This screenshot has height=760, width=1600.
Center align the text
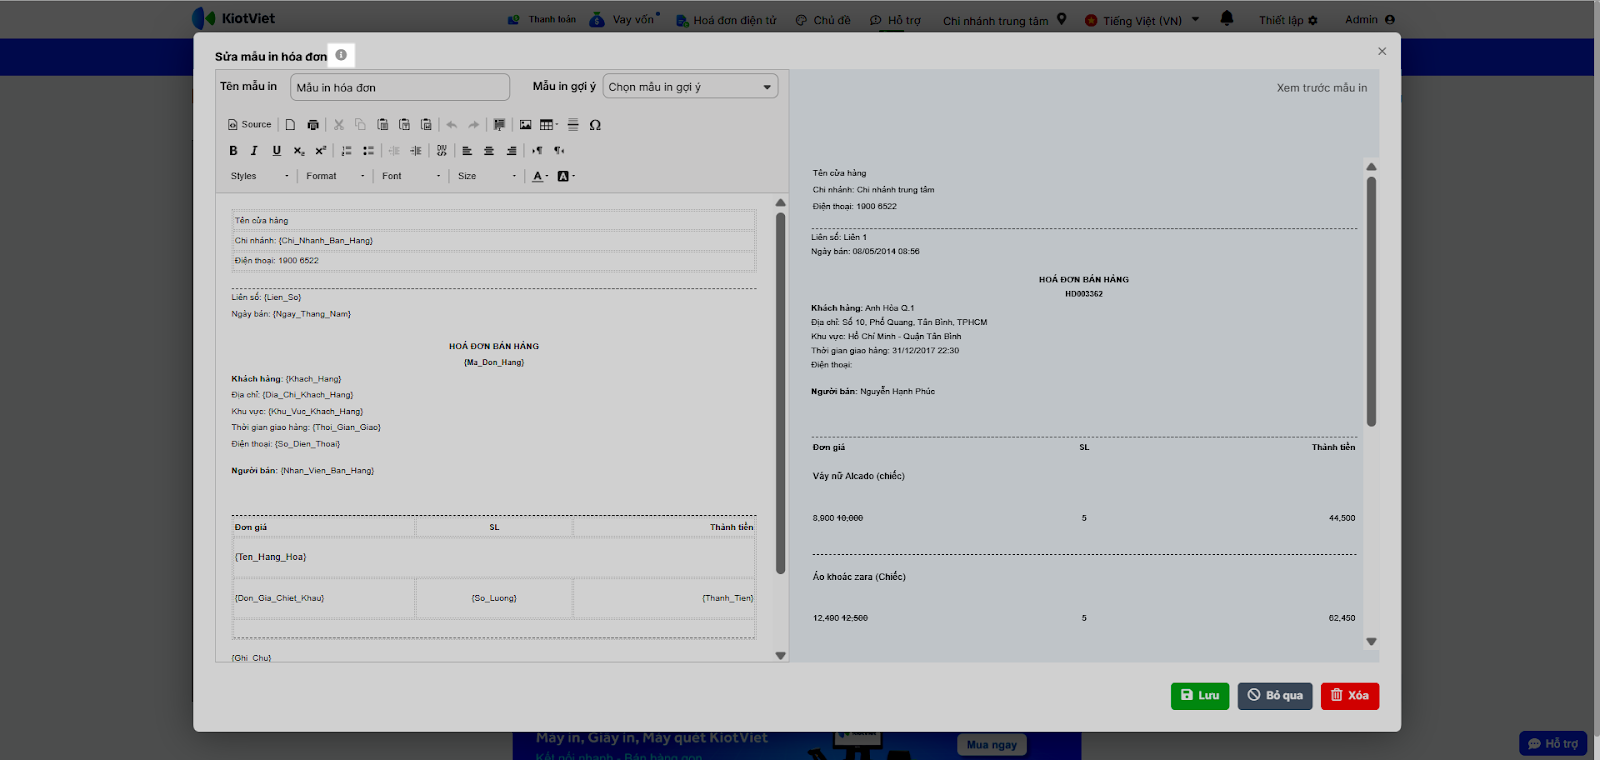[489, 151]
